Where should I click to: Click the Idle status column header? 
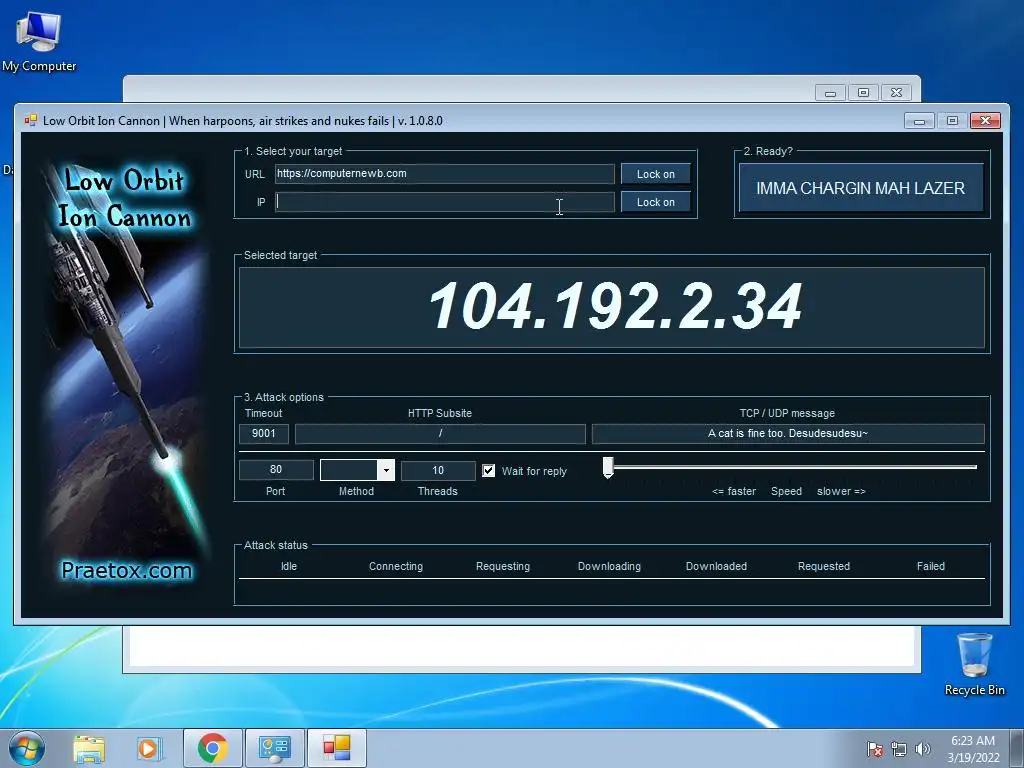[289, 566]
